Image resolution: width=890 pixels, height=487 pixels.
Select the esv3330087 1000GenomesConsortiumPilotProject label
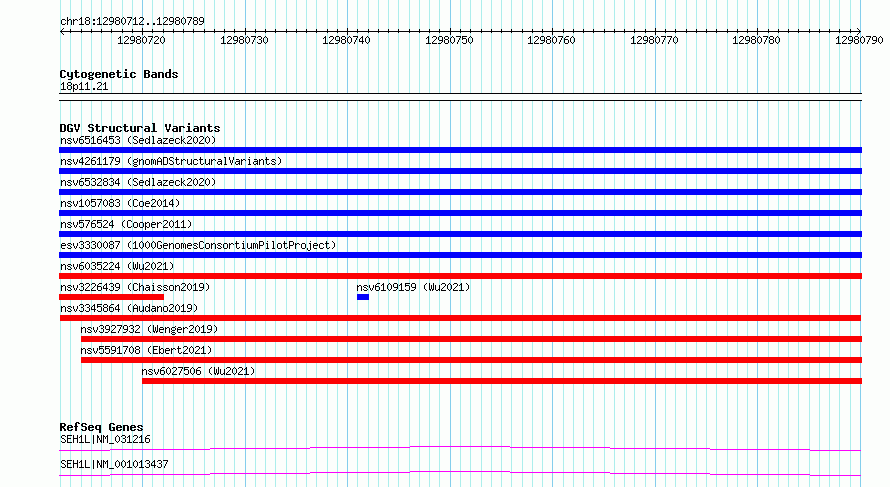click(198, 245)
